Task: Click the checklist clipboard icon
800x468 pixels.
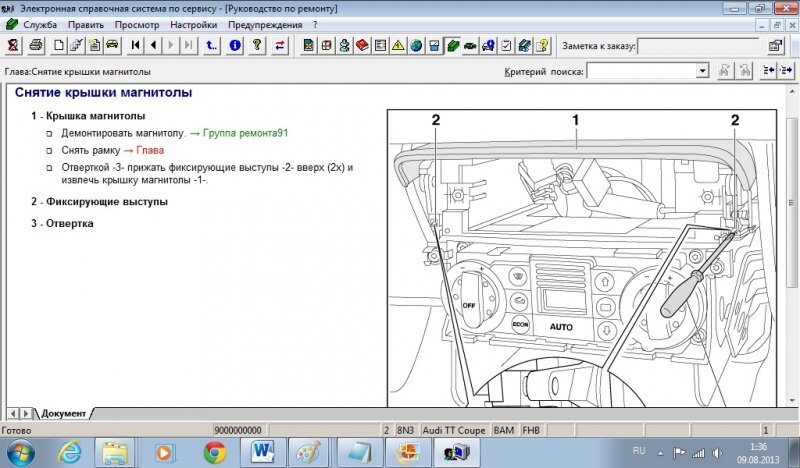Action: pos(506,45)
